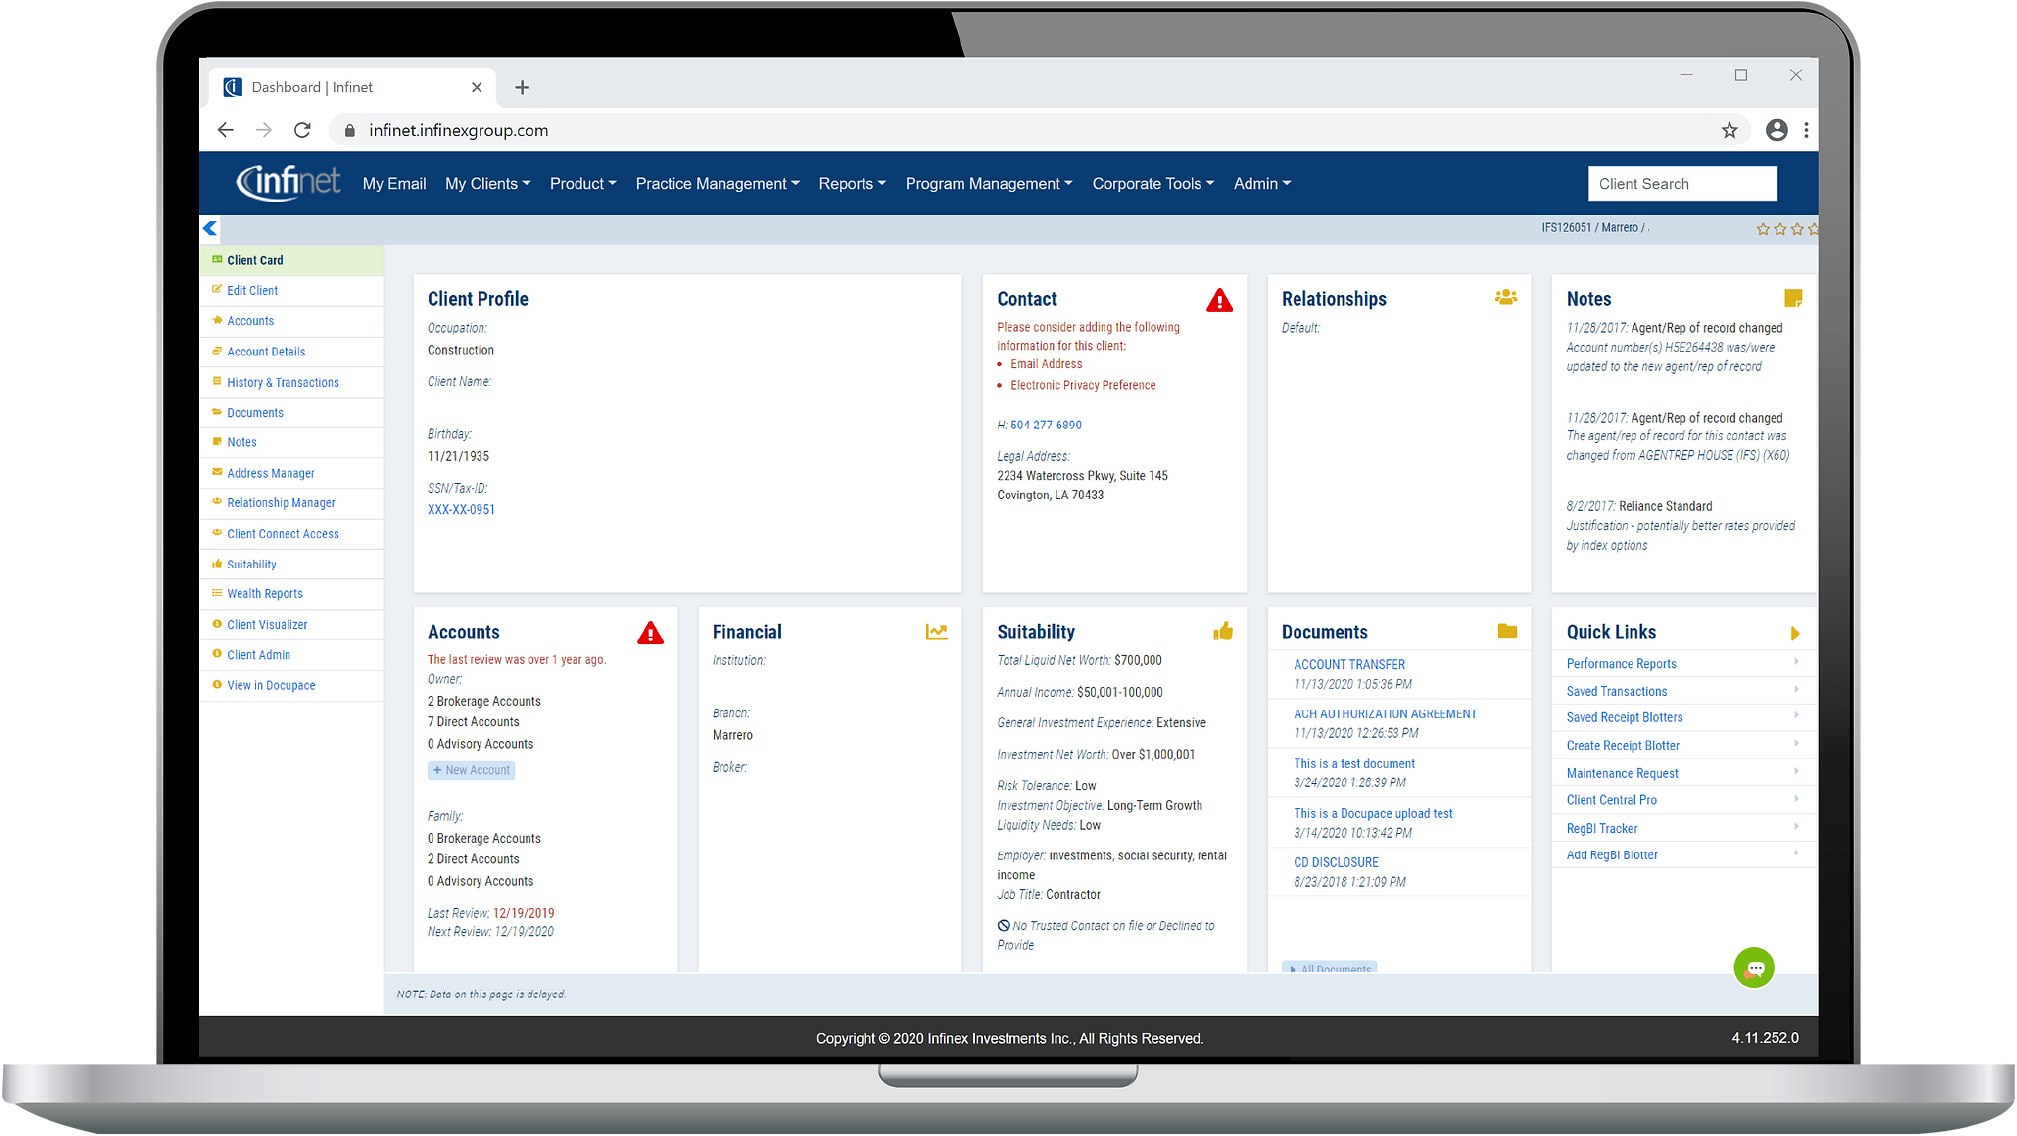This screenshot has height=1136, width=2017.
Task: Open Documents in the sidebar
Action: coord(255,413)
